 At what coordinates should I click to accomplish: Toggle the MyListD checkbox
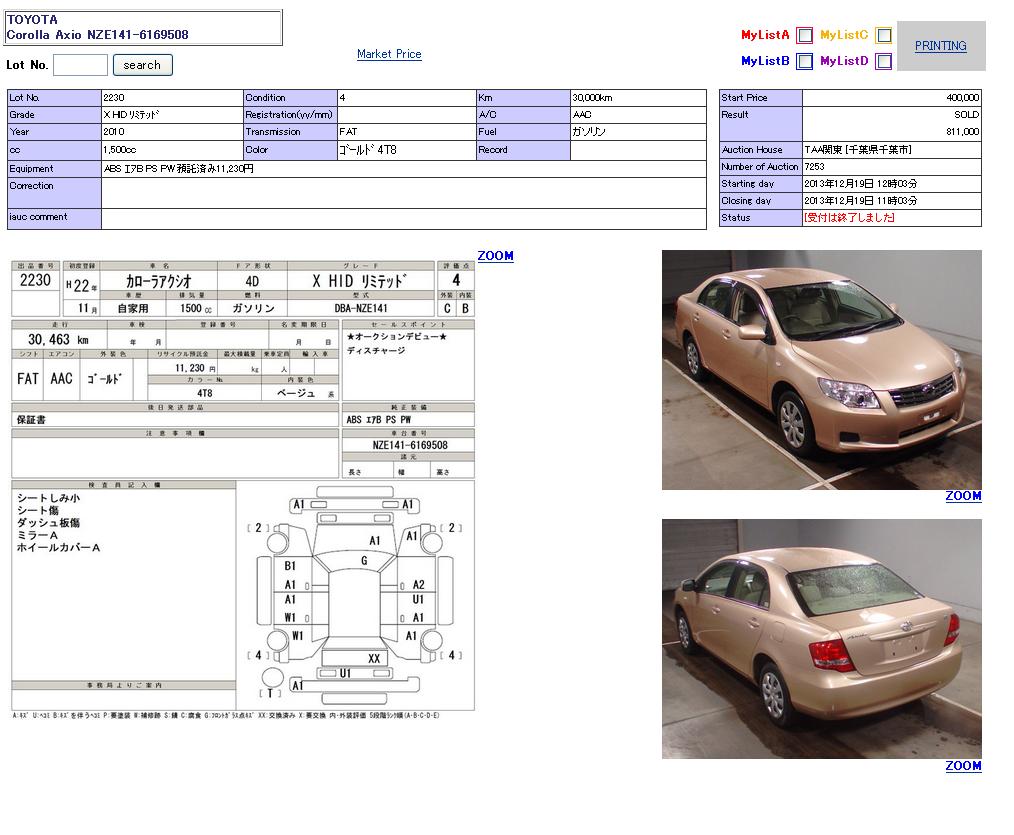884,61
